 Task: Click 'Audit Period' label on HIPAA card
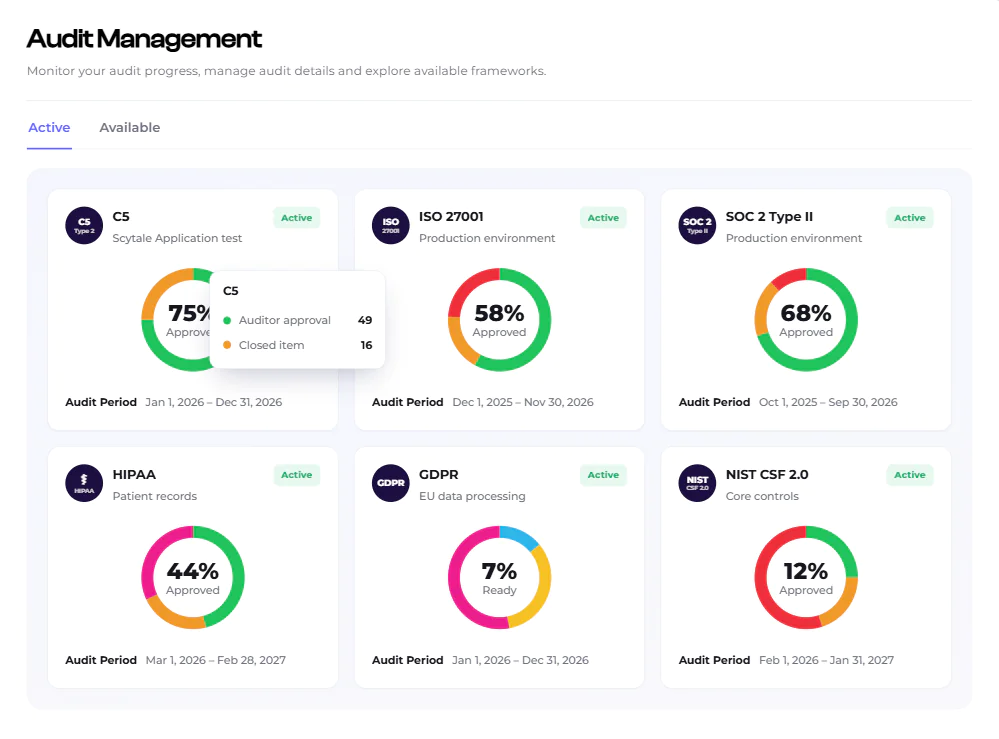click(101, 661)
